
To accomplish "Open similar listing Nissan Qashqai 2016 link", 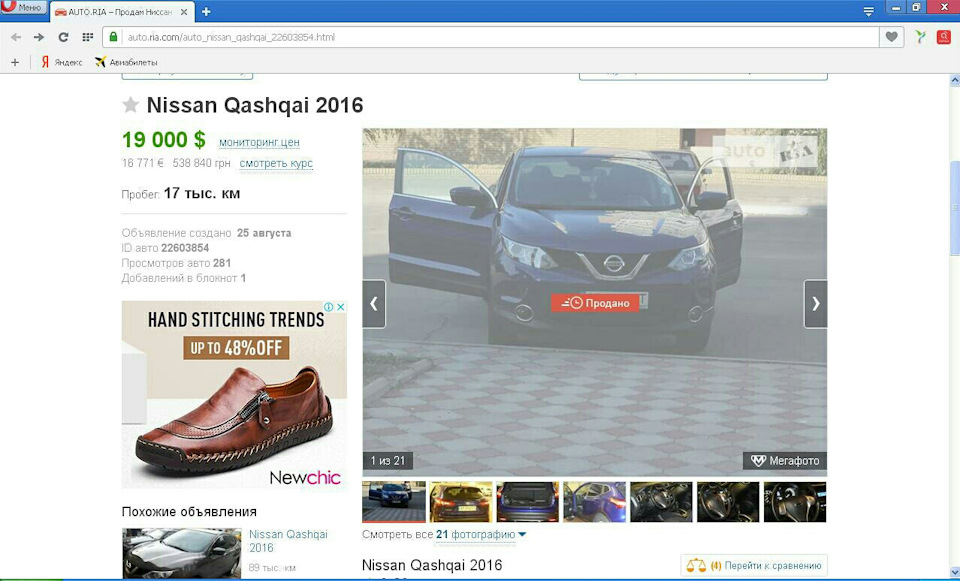I will (x=288, y=541).
